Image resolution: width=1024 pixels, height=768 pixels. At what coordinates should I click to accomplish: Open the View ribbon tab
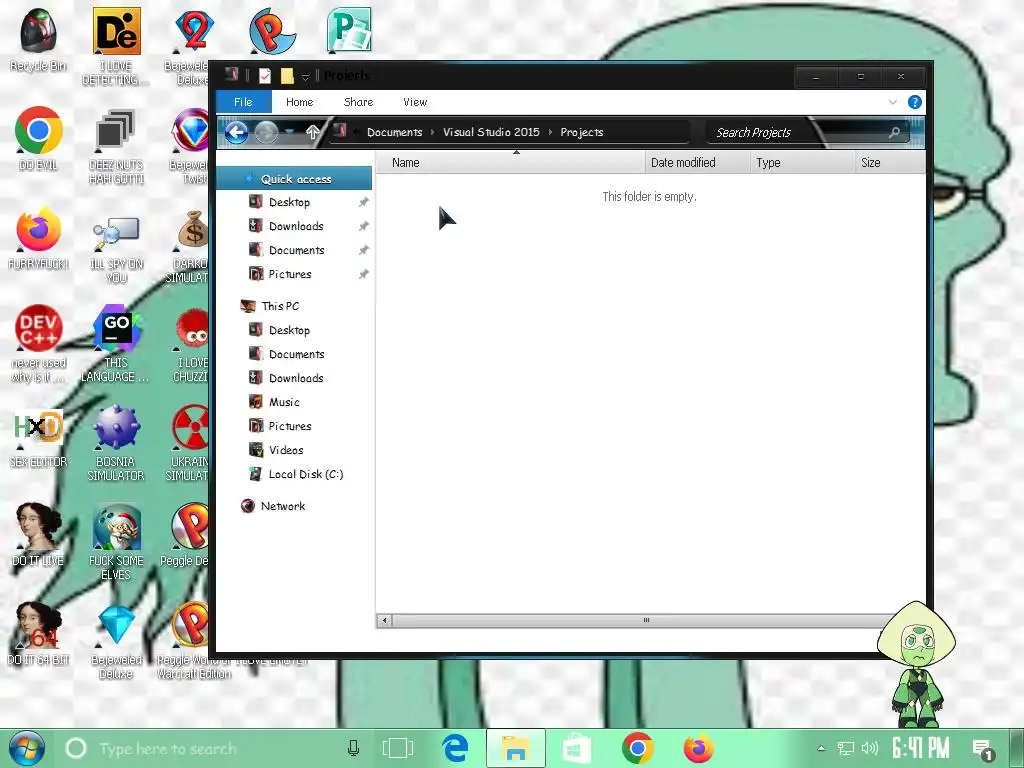(415, 102)
